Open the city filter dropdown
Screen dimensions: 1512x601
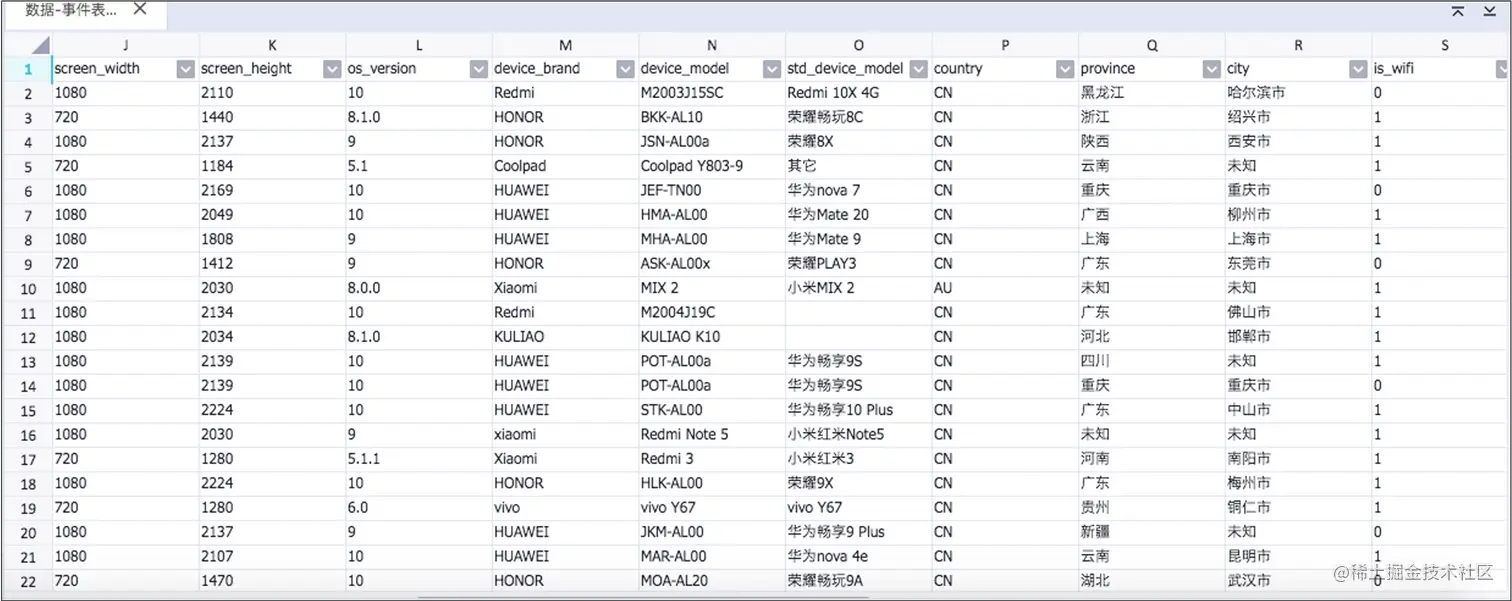pos(1358,69)
